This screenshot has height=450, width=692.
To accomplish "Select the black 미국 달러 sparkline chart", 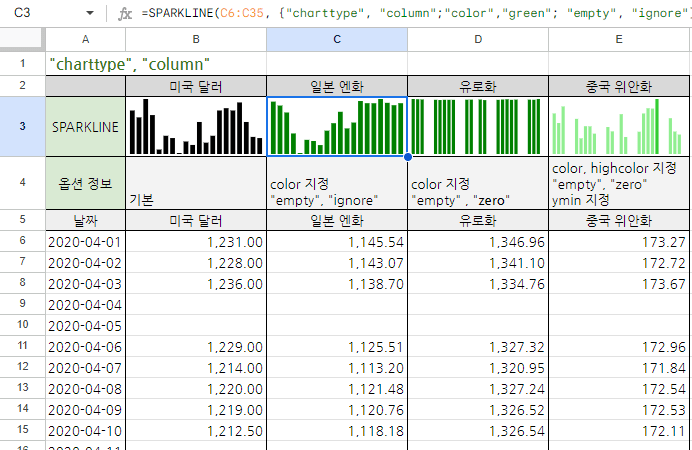I will click(x=195, y=126).
